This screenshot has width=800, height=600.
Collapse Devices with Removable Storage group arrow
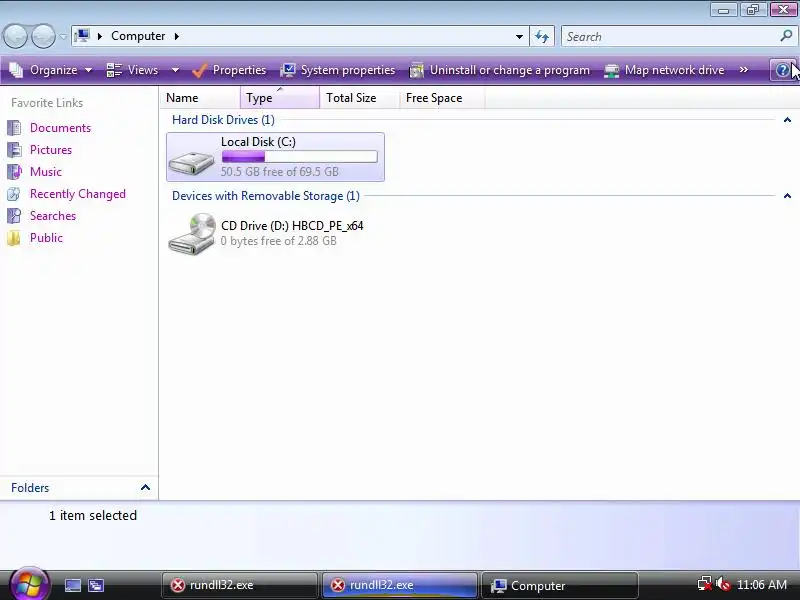click(787, 196)
